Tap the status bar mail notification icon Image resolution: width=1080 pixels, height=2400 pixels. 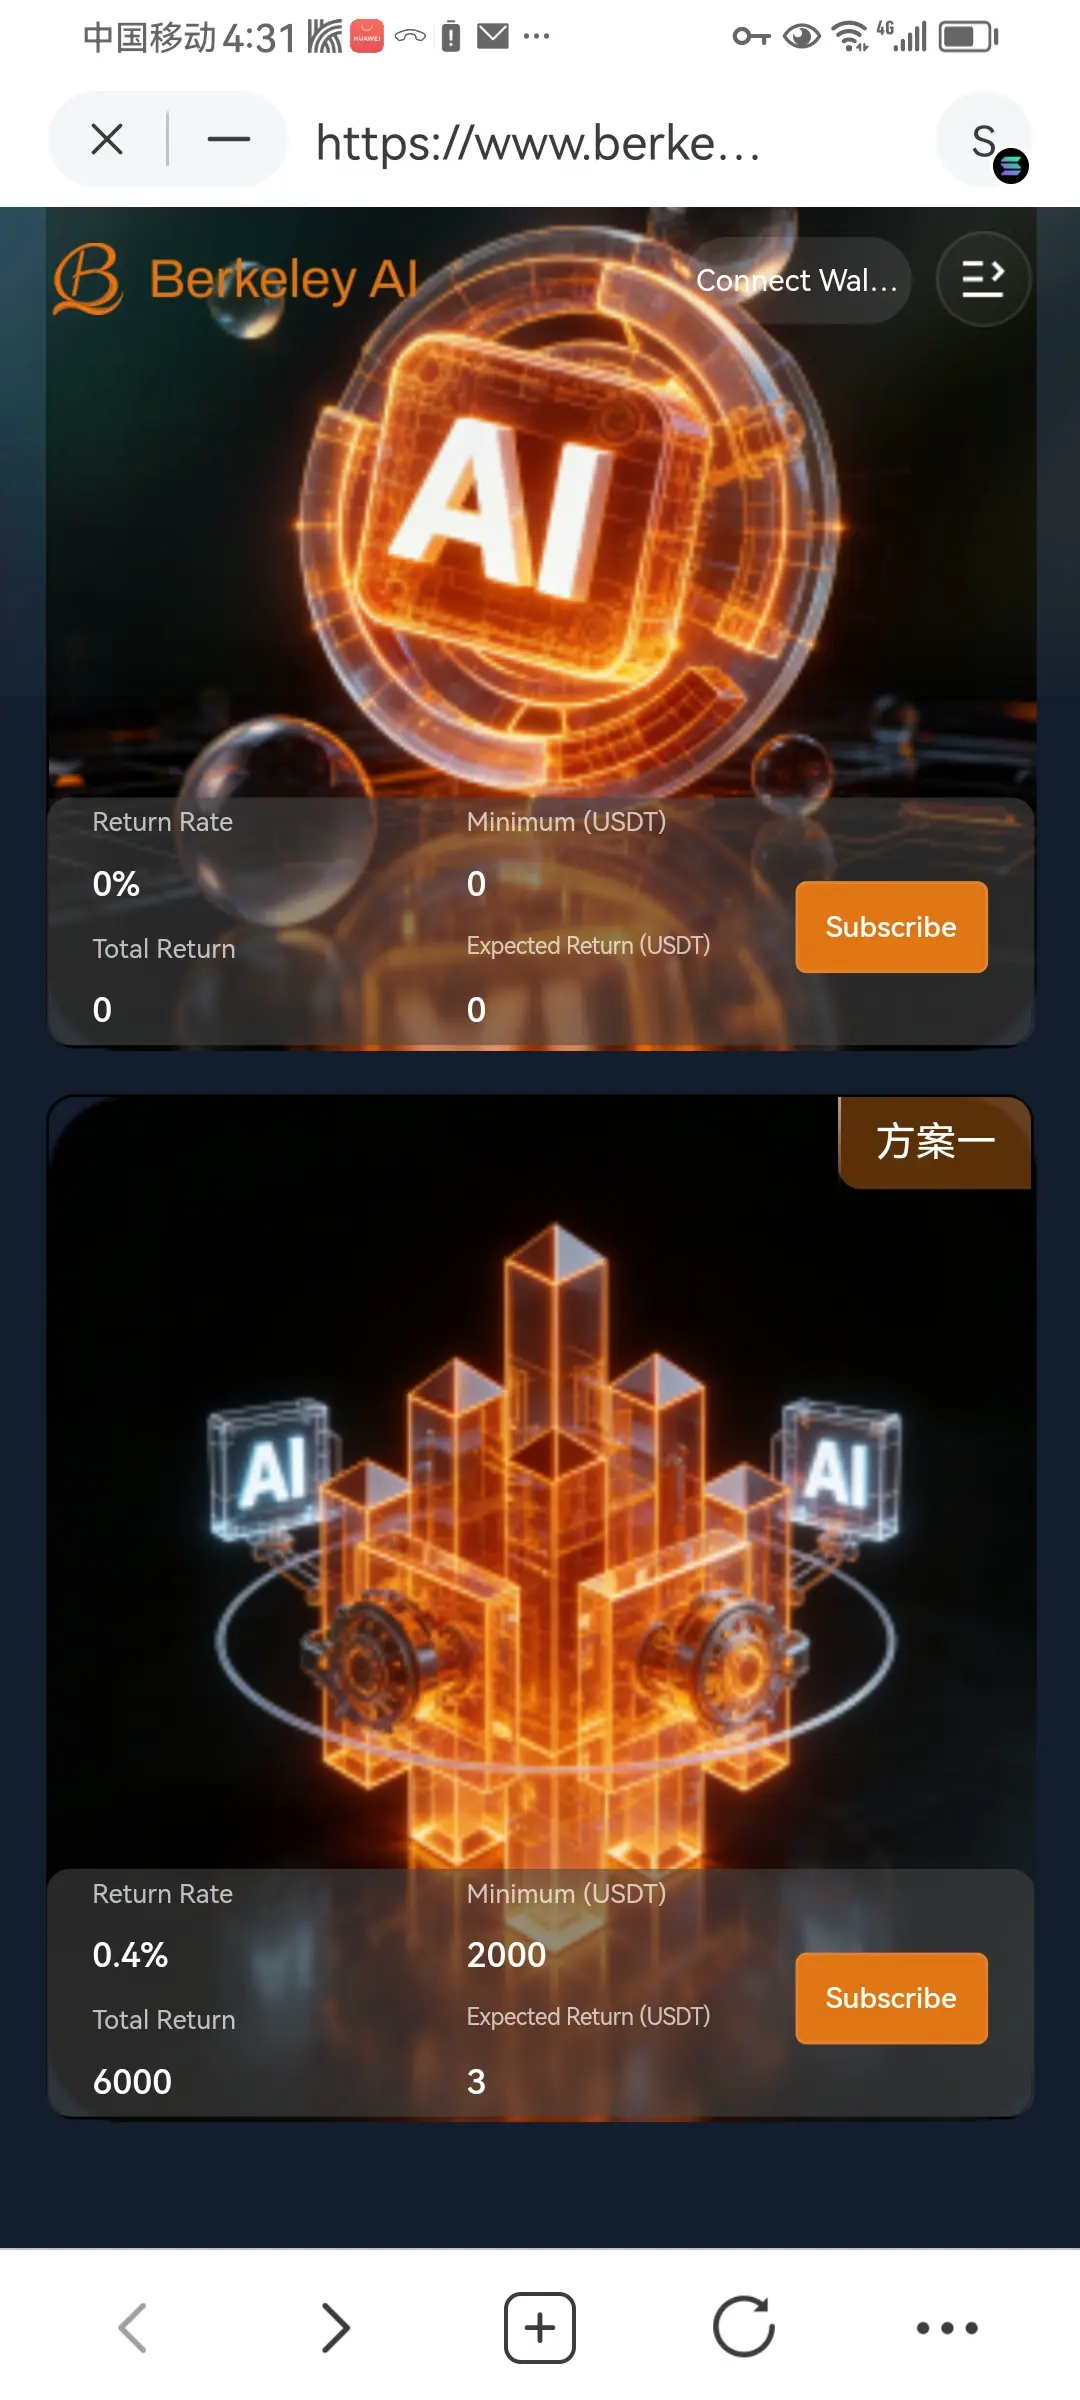click(492, 37)
